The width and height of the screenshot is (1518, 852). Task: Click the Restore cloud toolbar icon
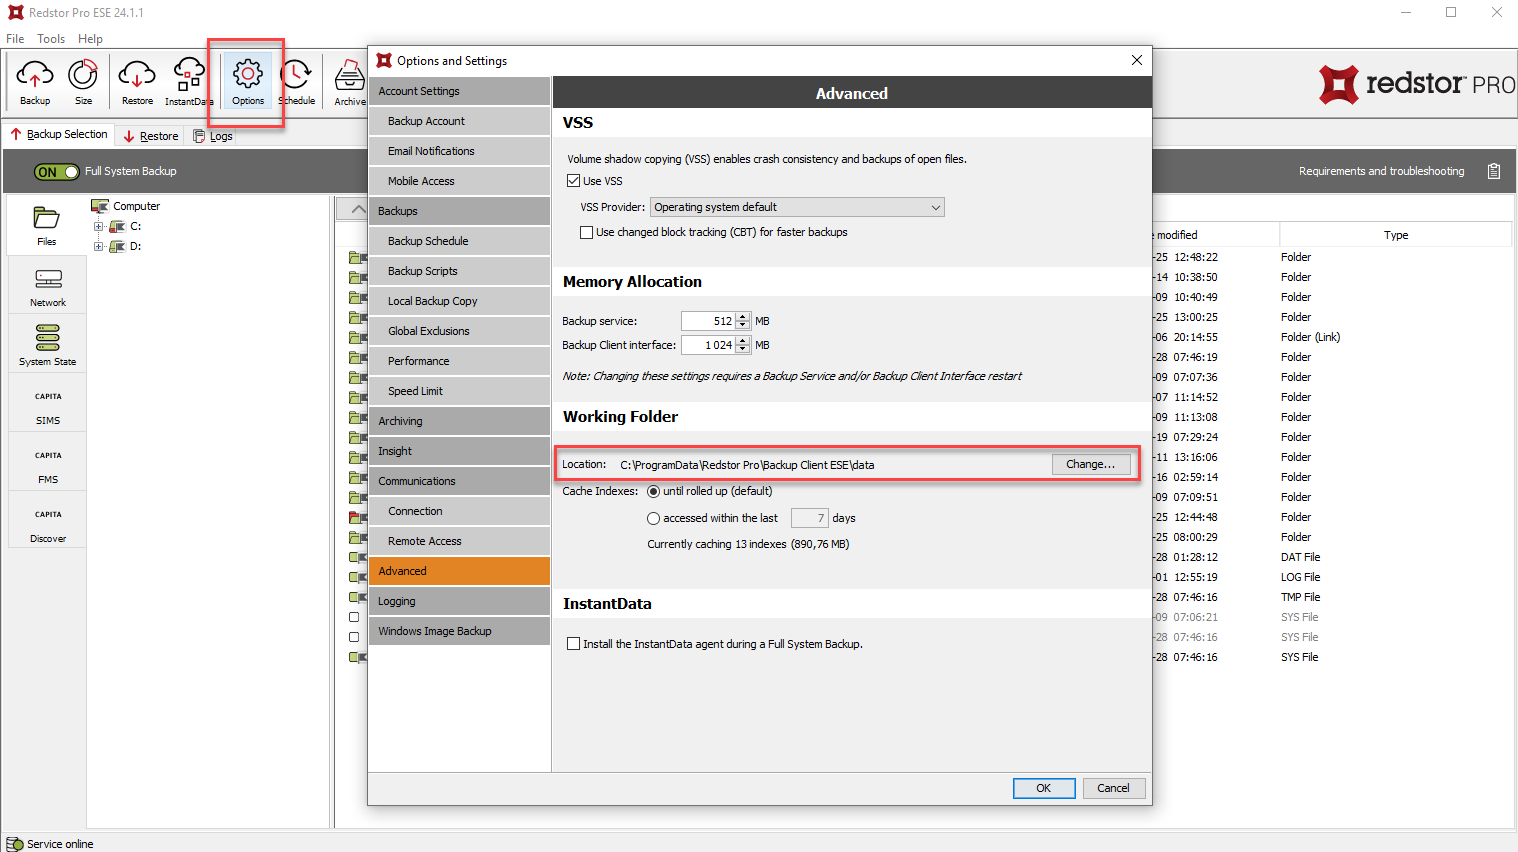click(x=137, y=81)
